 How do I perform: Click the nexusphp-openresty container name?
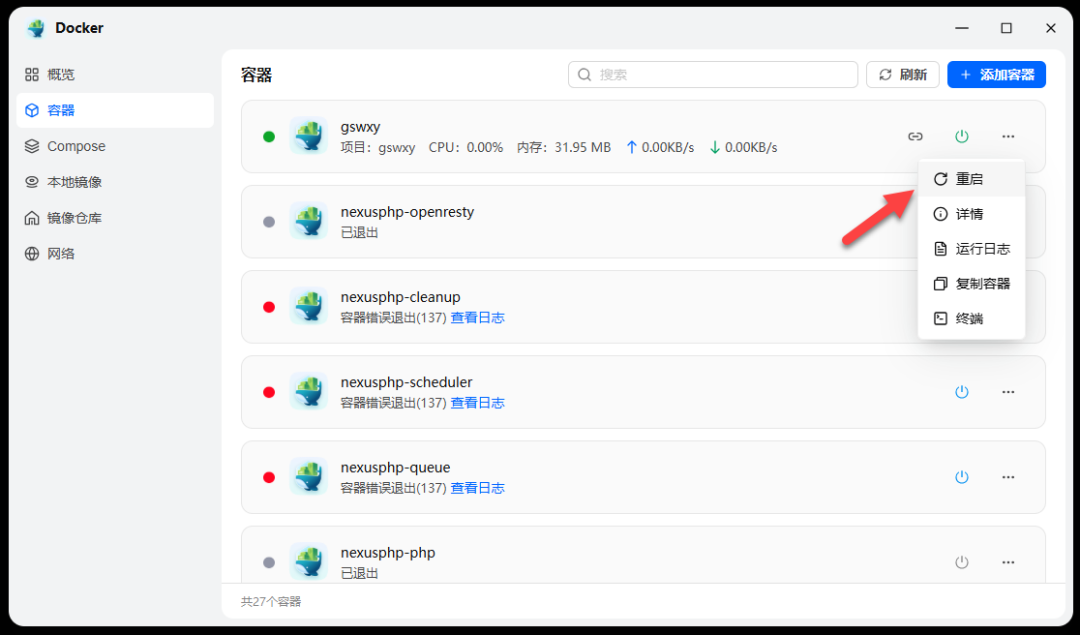click(407, 212)
